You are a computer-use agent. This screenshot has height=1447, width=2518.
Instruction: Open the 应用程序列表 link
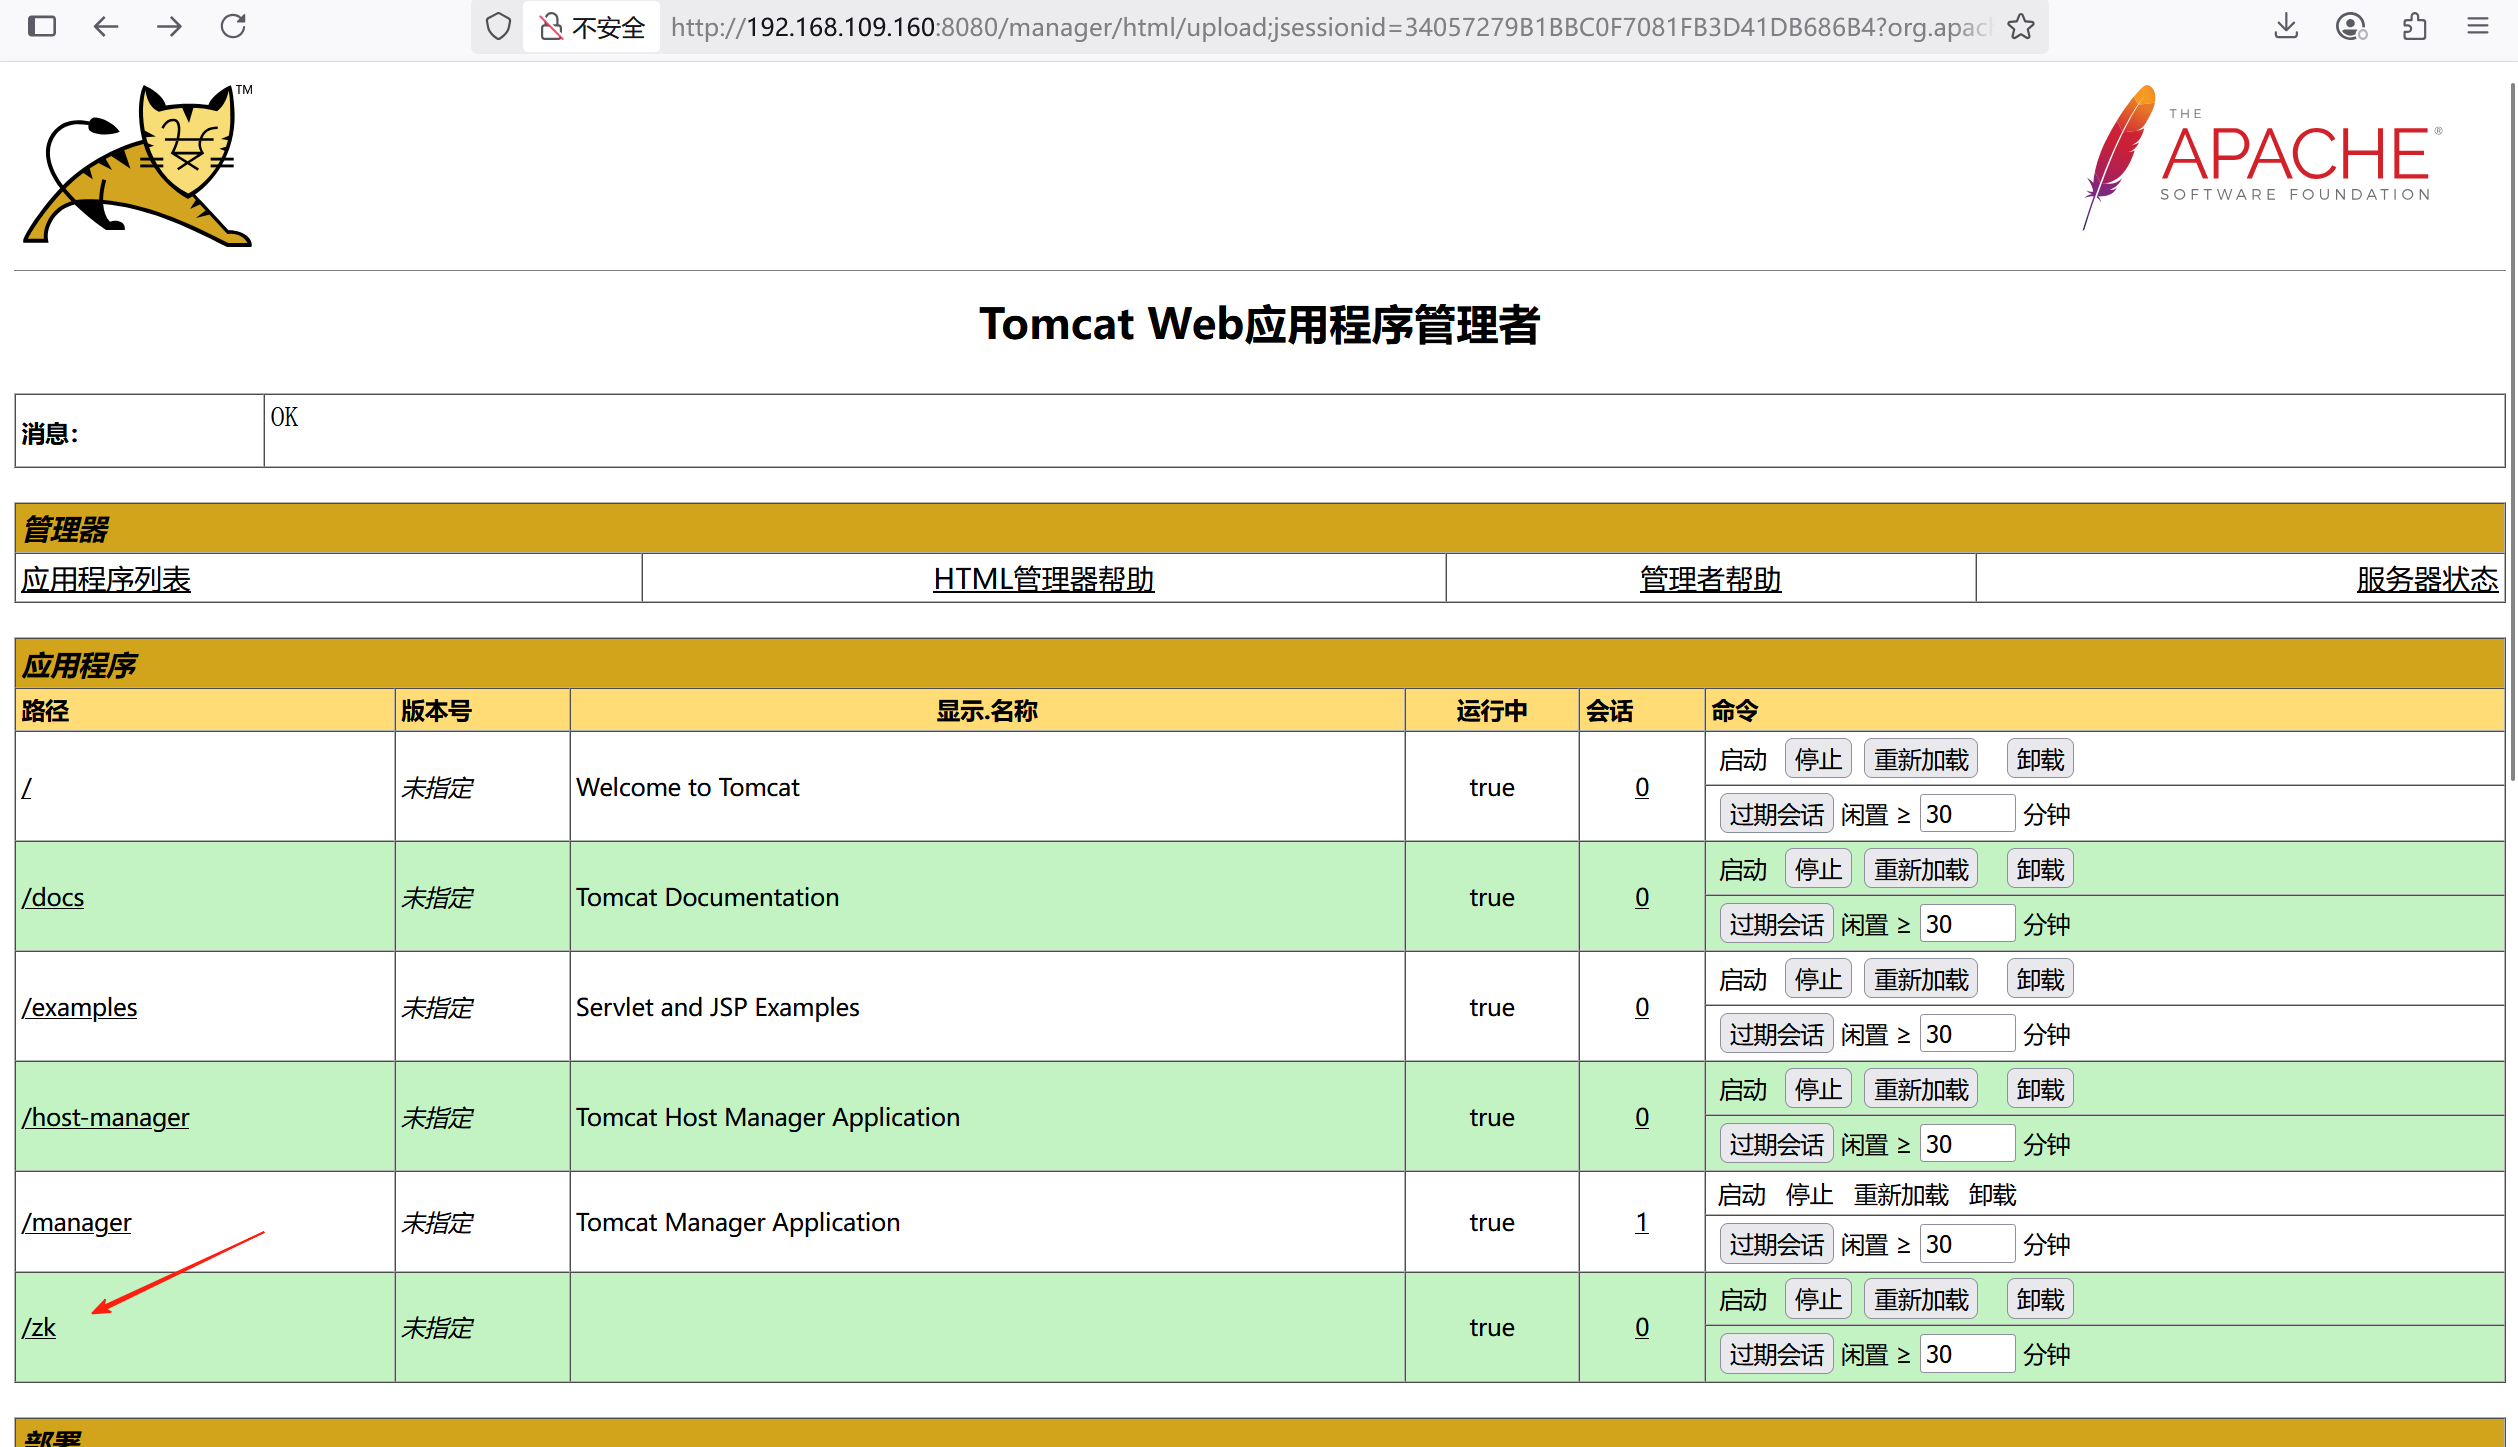106,579
